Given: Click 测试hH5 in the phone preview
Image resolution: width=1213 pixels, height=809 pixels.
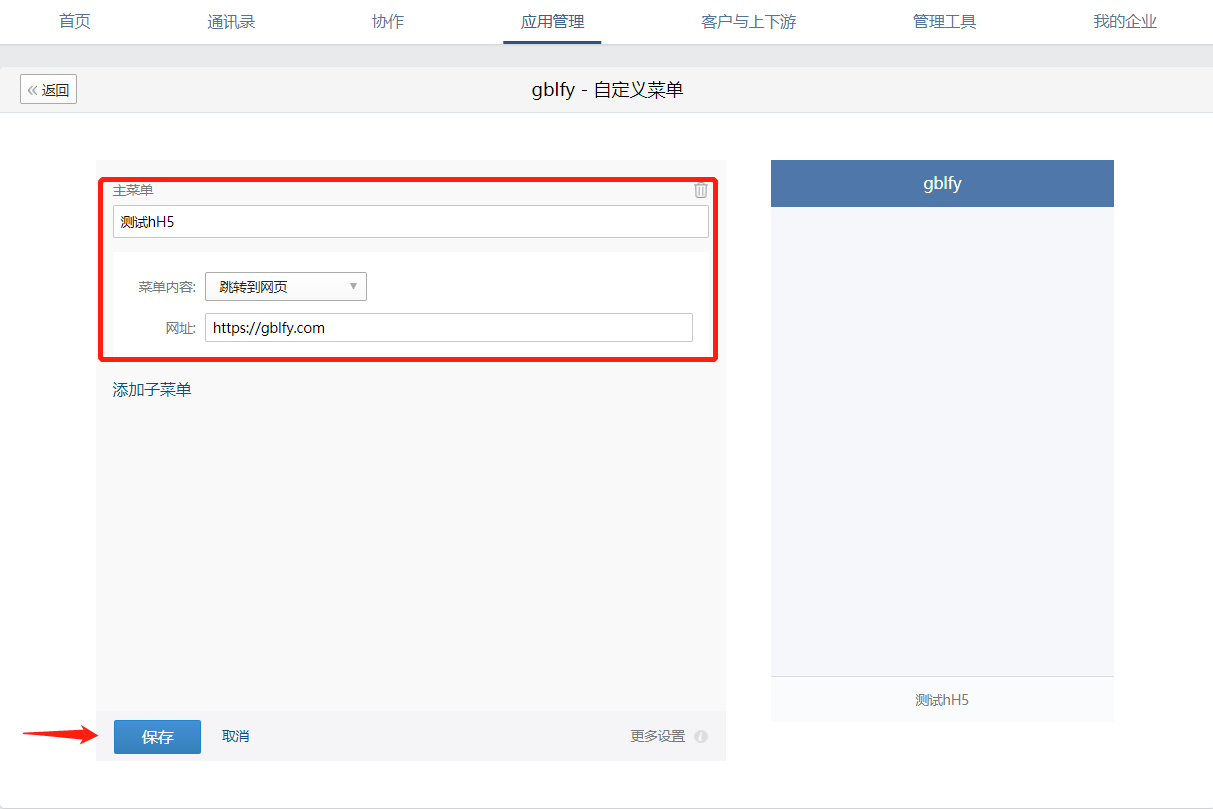Looking at the screenshot, I should click(941, 700).
